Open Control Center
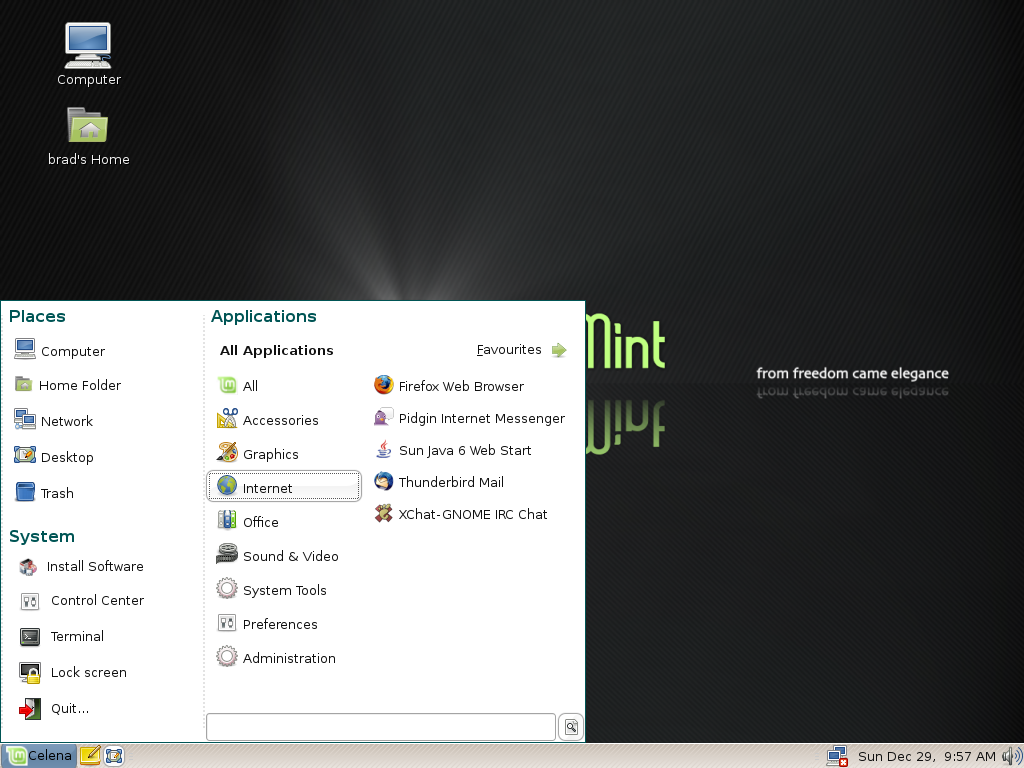The width and height of the screenshot is (1024, 768). (x=81, y=600)
